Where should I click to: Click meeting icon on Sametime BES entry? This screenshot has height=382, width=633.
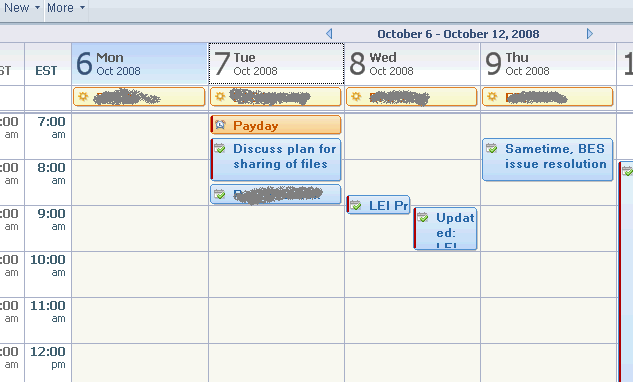(x=492, y=148)
